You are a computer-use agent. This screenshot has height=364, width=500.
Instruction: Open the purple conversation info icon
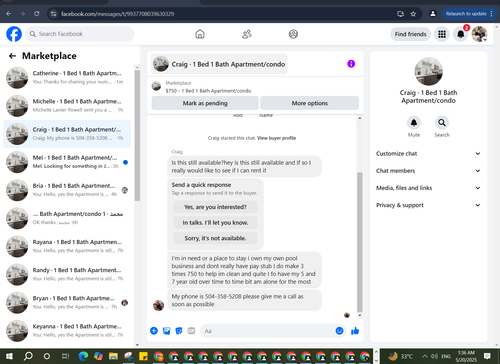(x=351, y=64)
